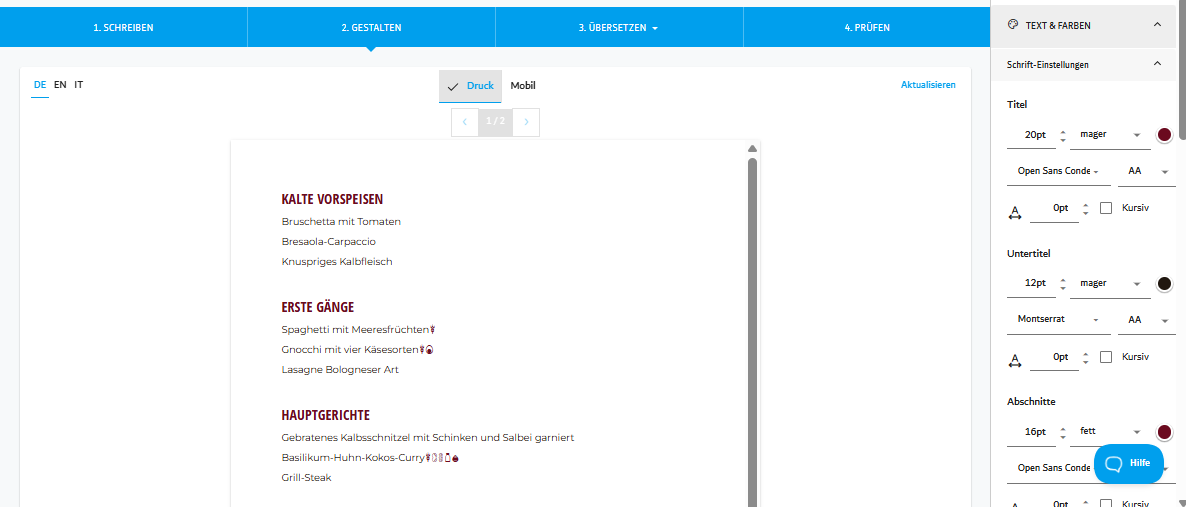Click the 1 / 2 page indicator

(495, 122)
